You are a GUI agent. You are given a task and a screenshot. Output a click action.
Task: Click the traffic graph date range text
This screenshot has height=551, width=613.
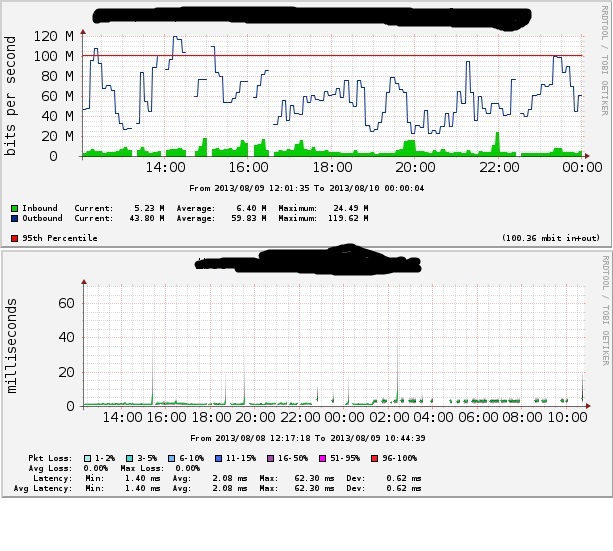[306, 188]
